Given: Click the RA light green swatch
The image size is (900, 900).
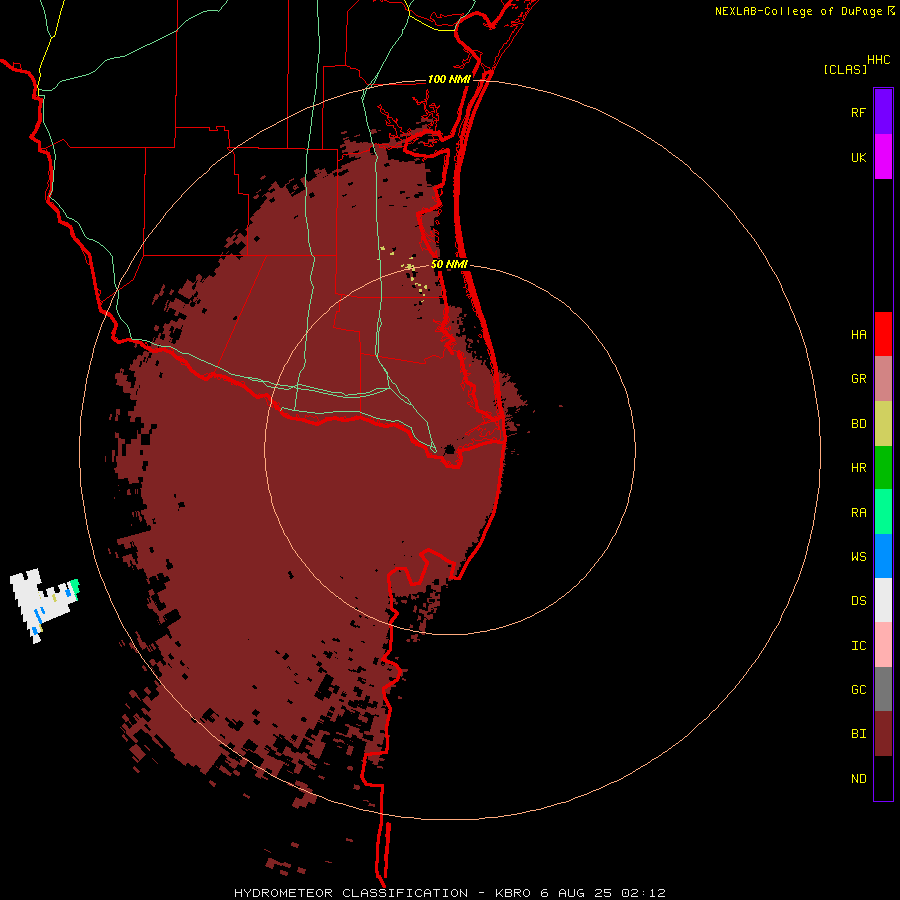Looking at the screenshot, I should click(883, 512).
